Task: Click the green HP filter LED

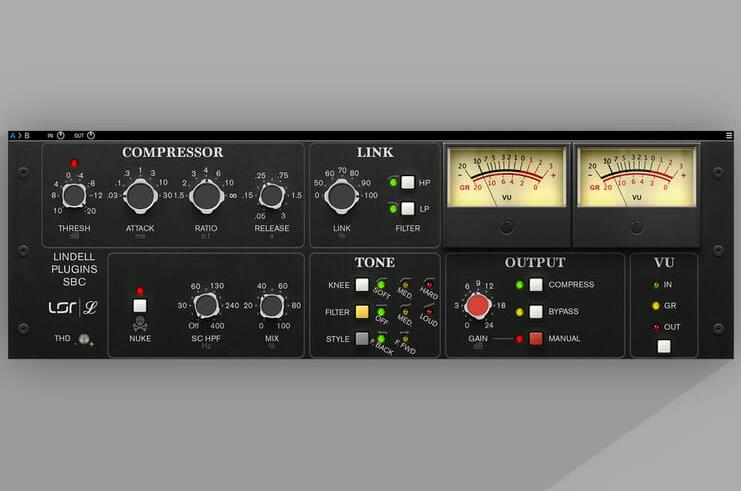Action: [393, 182]
